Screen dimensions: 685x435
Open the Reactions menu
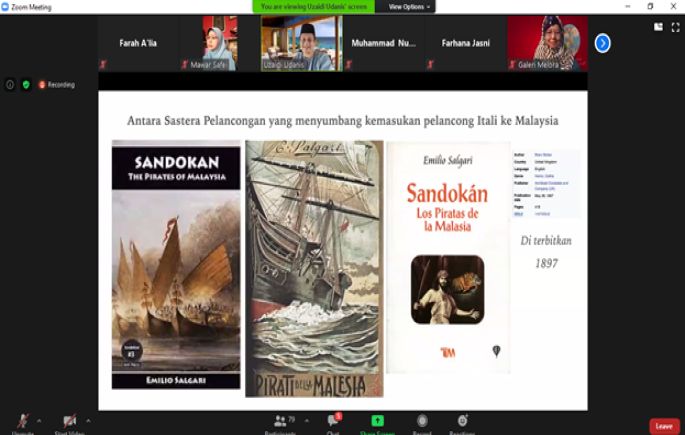pos(462,421)
